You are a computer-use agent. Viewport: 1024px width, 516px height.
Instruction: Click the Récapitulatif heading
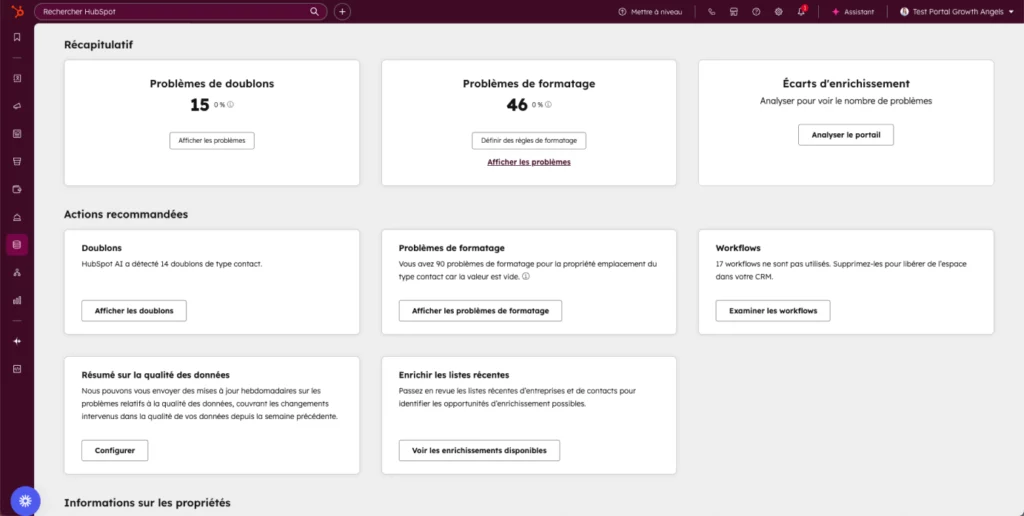point(99,44)
